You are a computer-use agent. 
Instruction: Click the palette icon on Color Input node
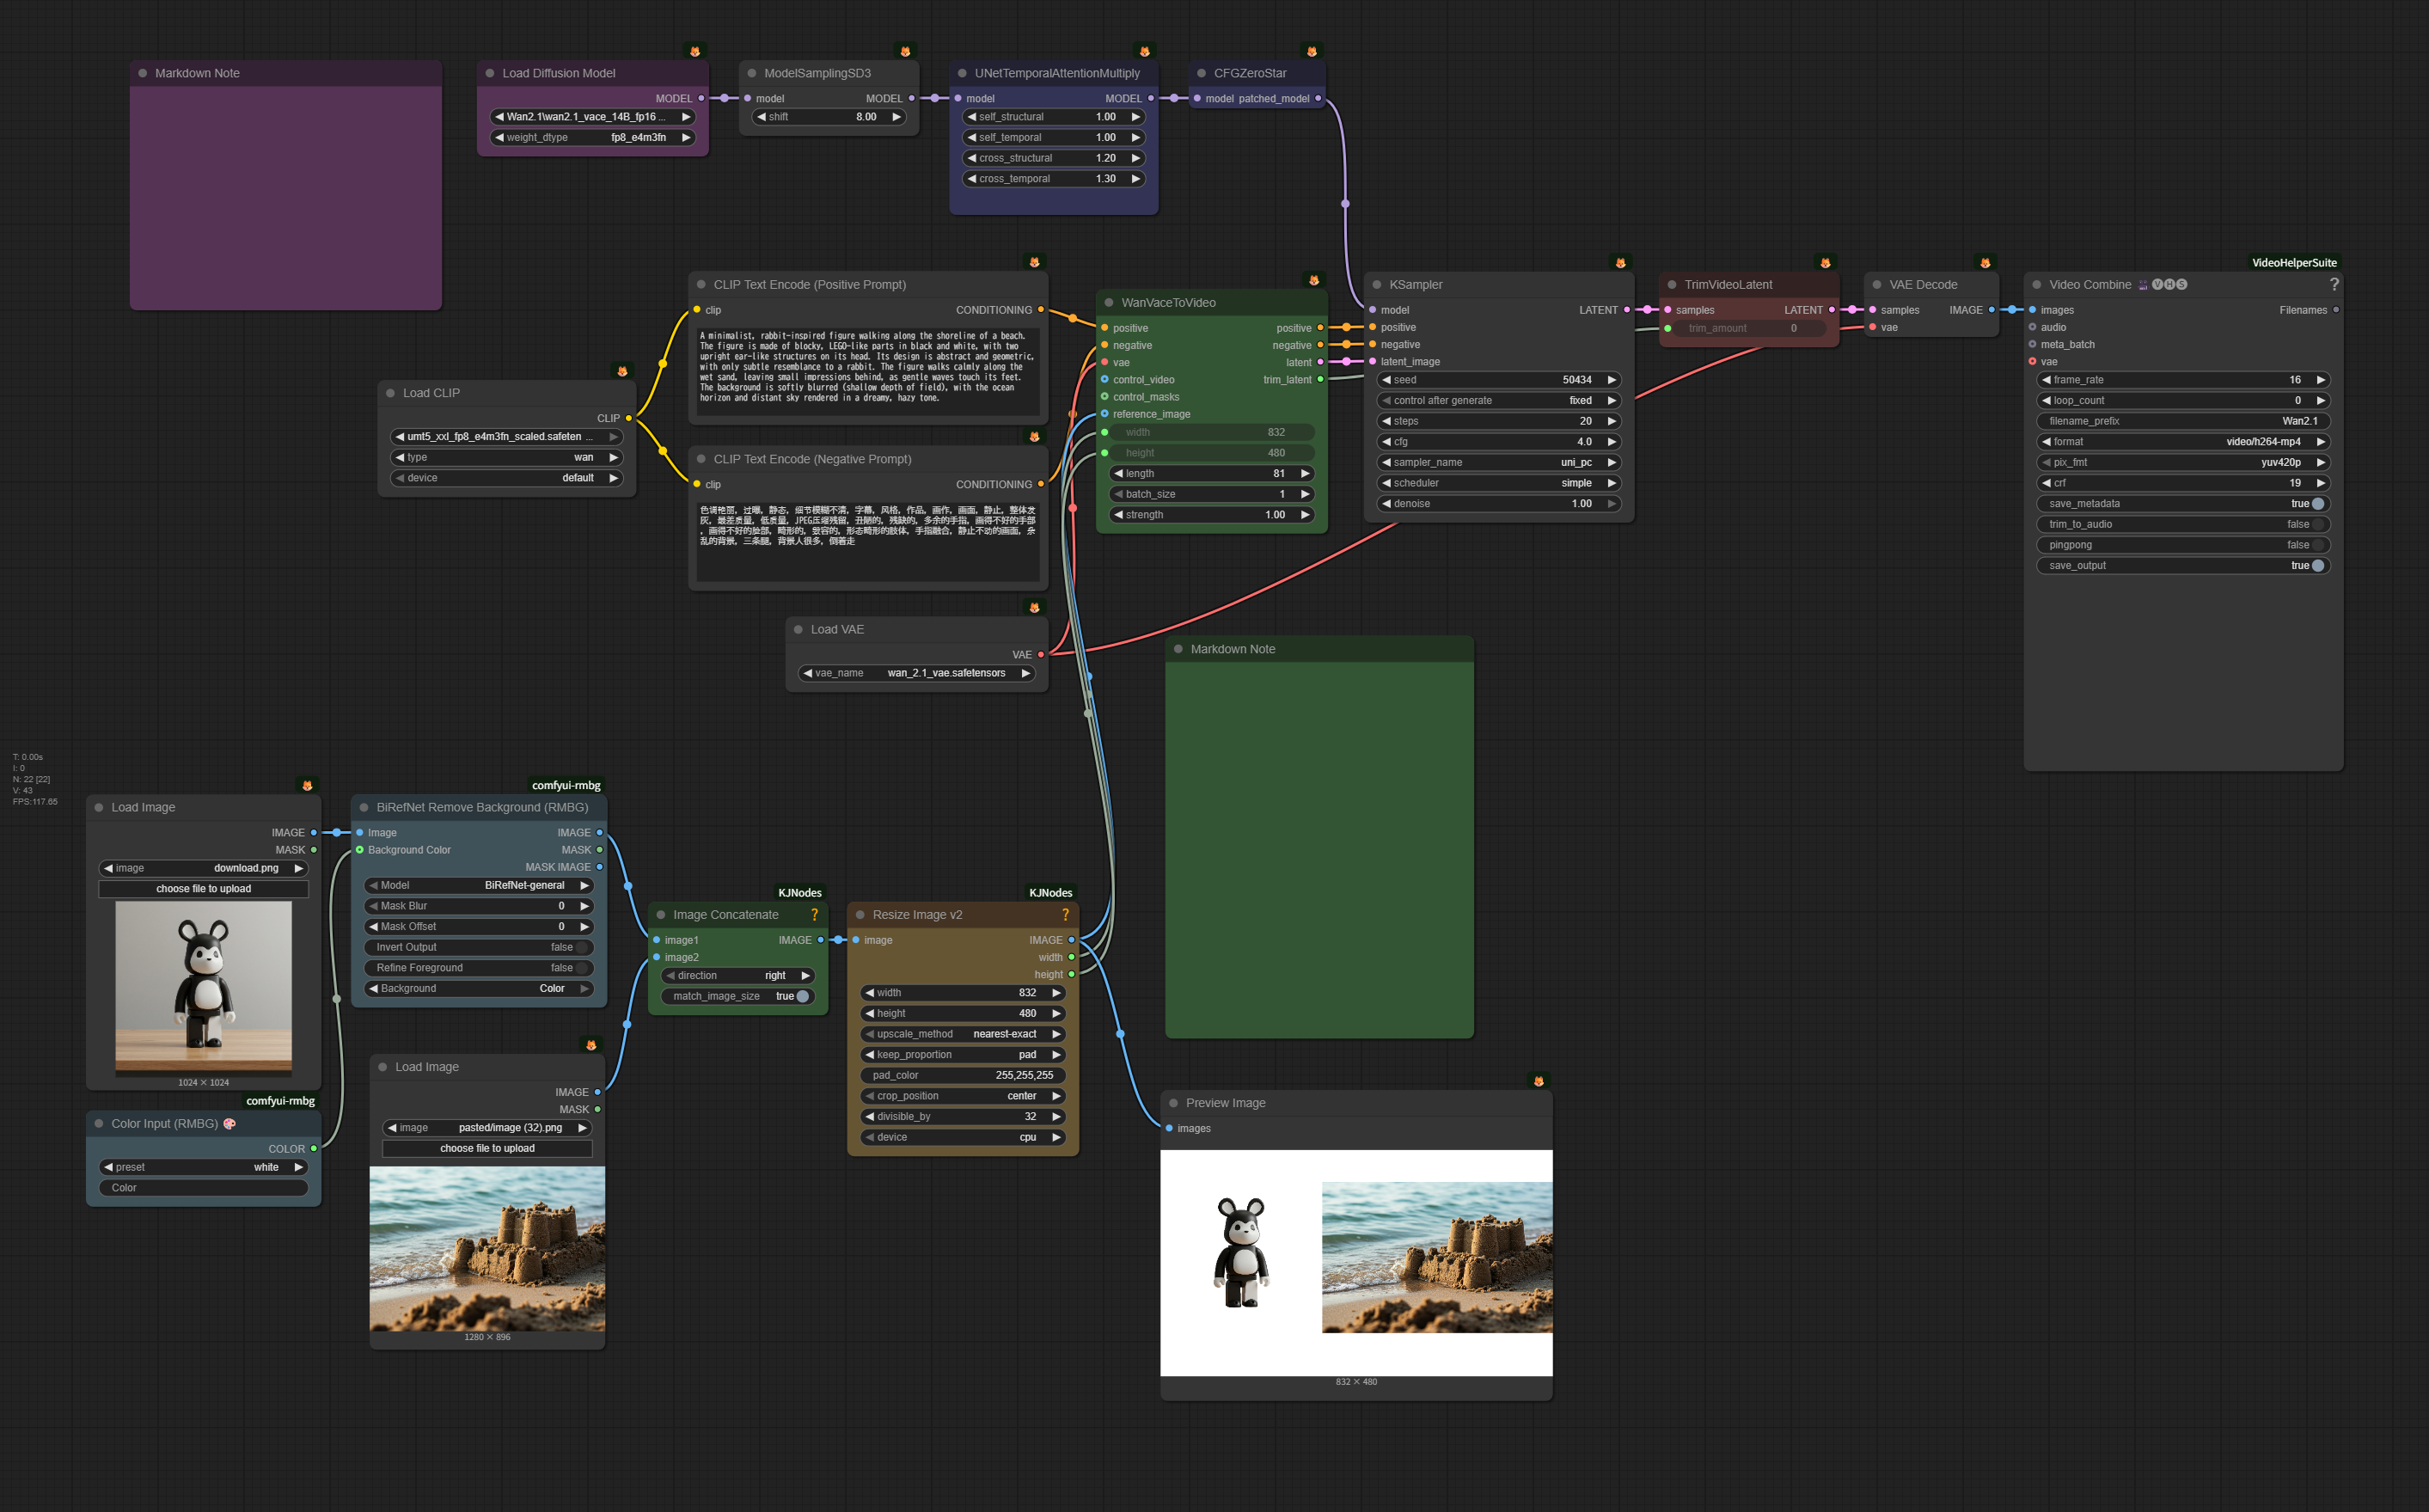[230, 1124]
